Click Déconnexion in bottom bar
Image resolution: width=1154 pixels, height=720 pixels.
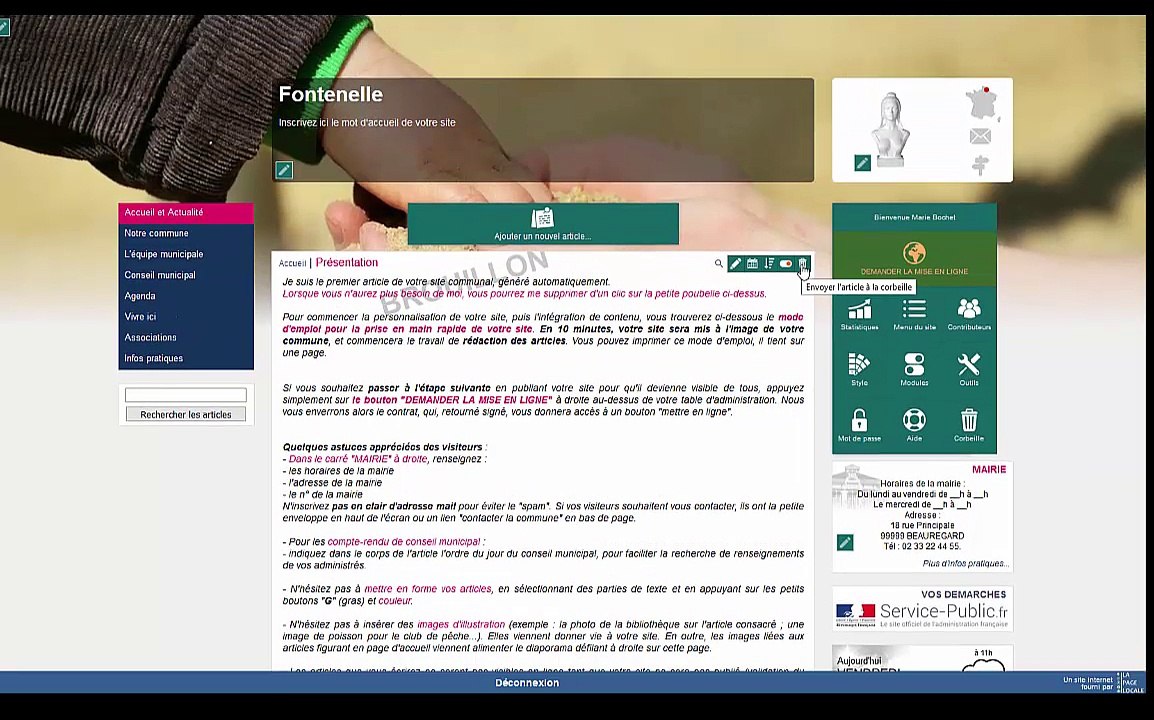527,682
